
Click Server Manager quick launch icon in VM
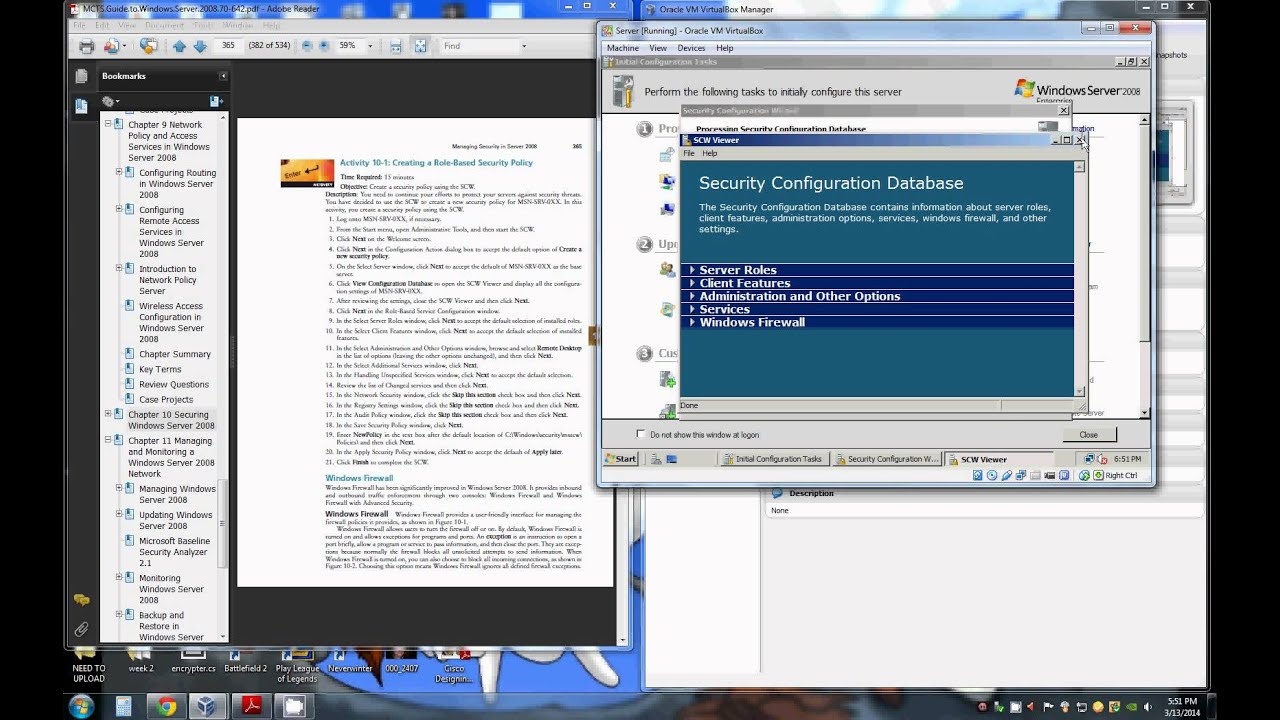tap(655, 459)
